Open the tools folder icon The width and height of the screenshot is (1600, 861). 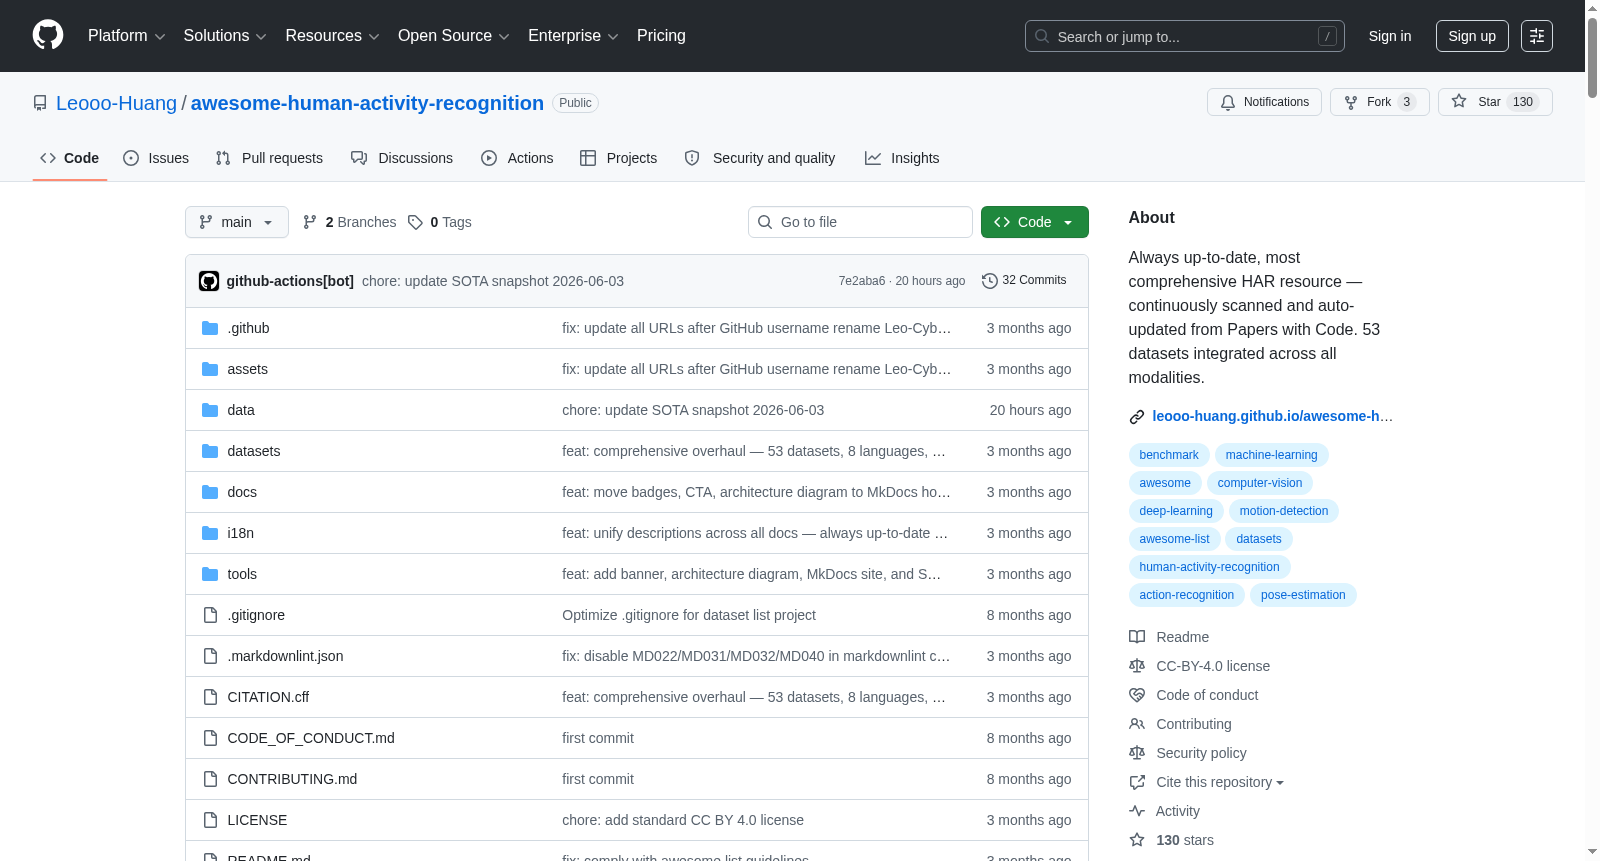pyautogui.click(x=210, y=574)
